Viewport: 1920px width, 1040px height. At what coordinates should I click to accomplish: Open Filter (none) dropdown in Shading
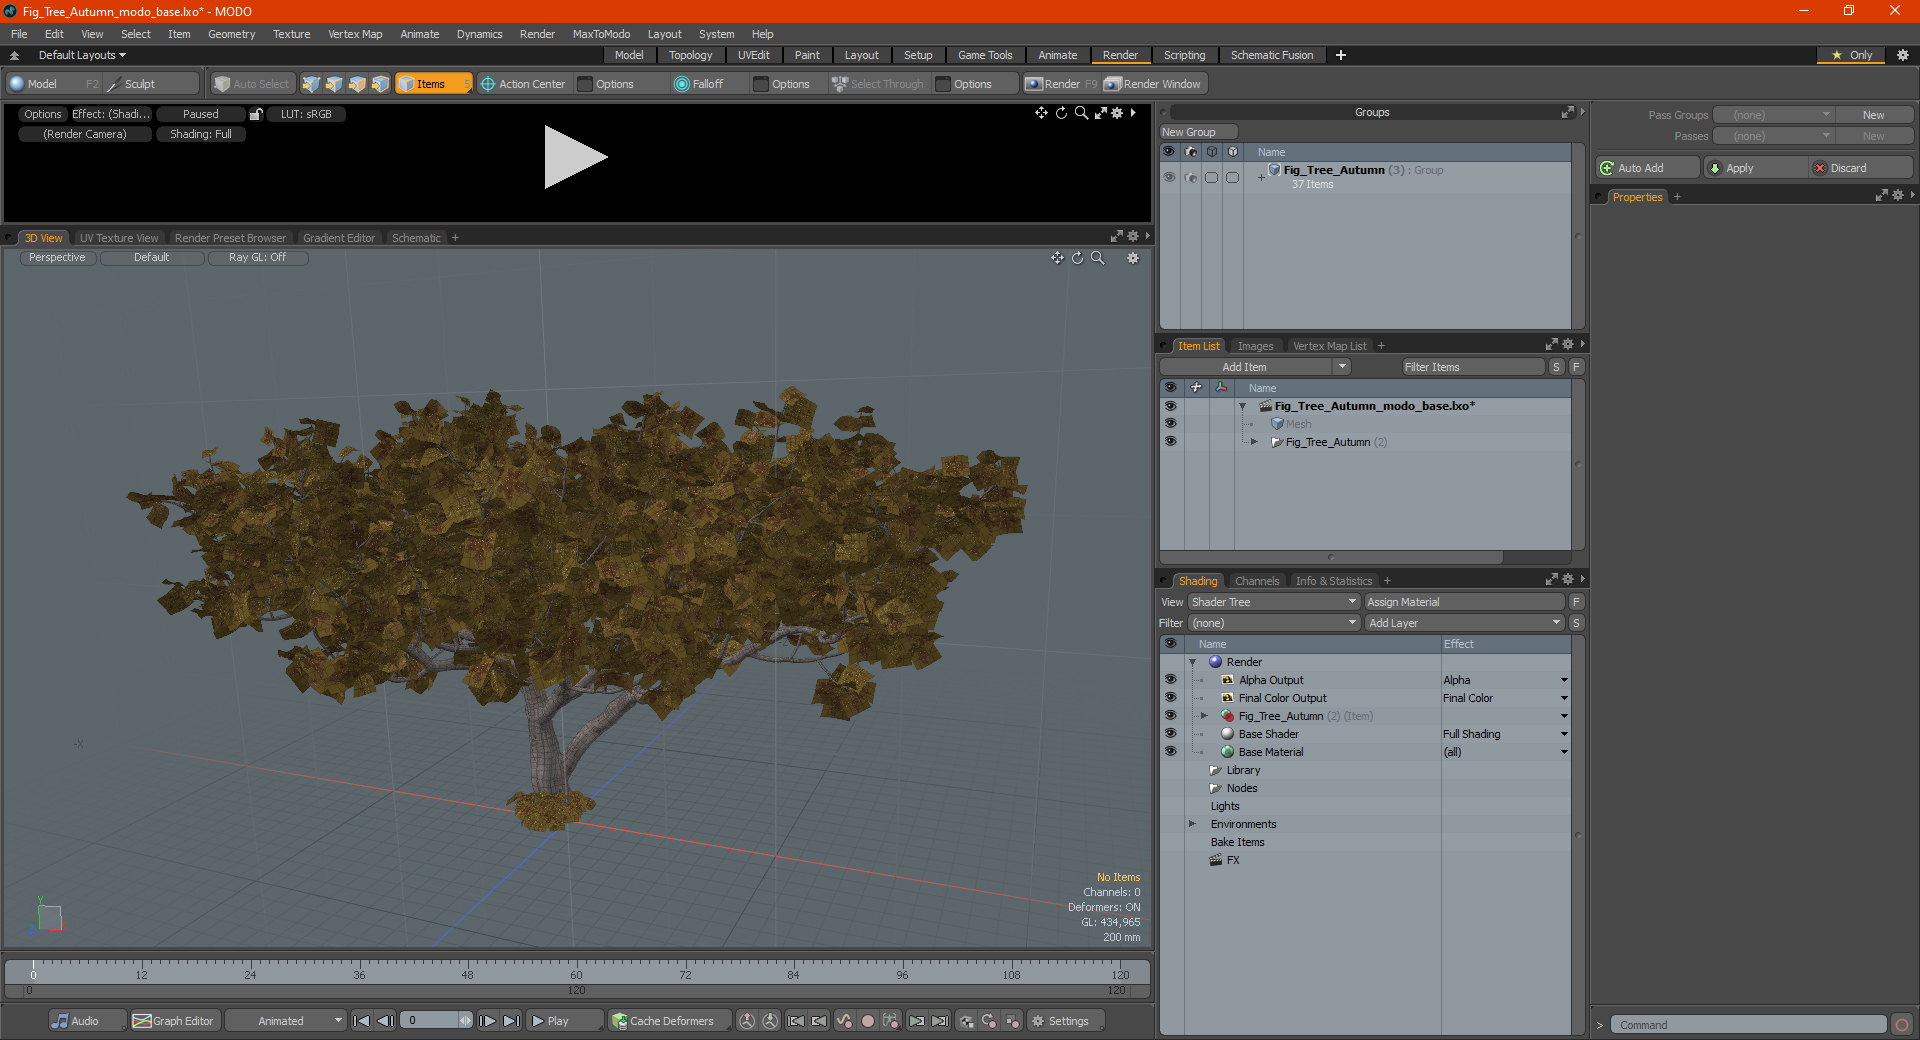click(x=1274, y=623)
